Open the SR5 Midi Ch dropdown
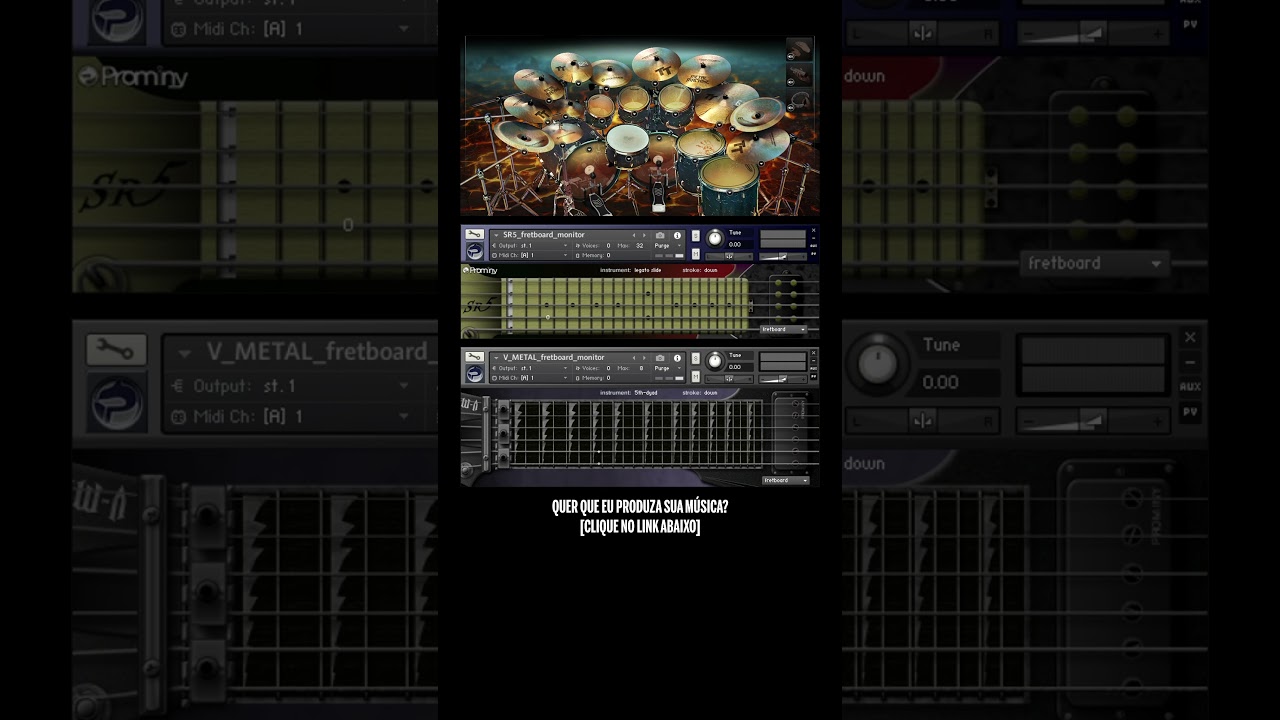1280x720 pixels. (530, 255)
